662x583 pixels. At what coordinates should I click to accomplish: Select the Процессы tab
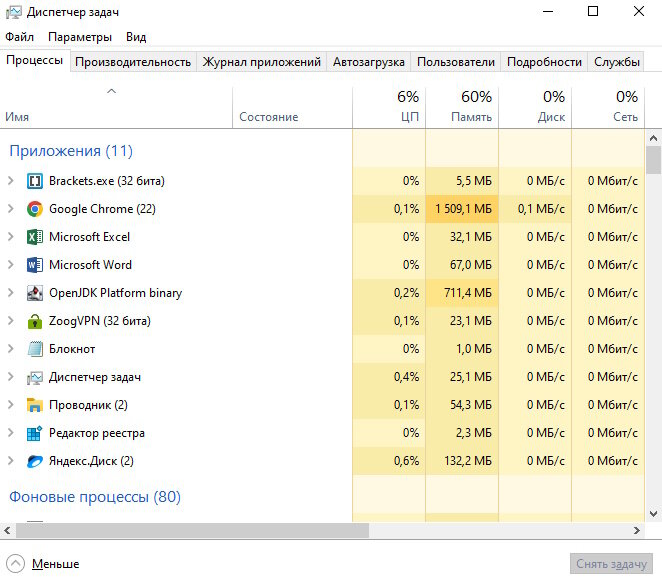35,60
